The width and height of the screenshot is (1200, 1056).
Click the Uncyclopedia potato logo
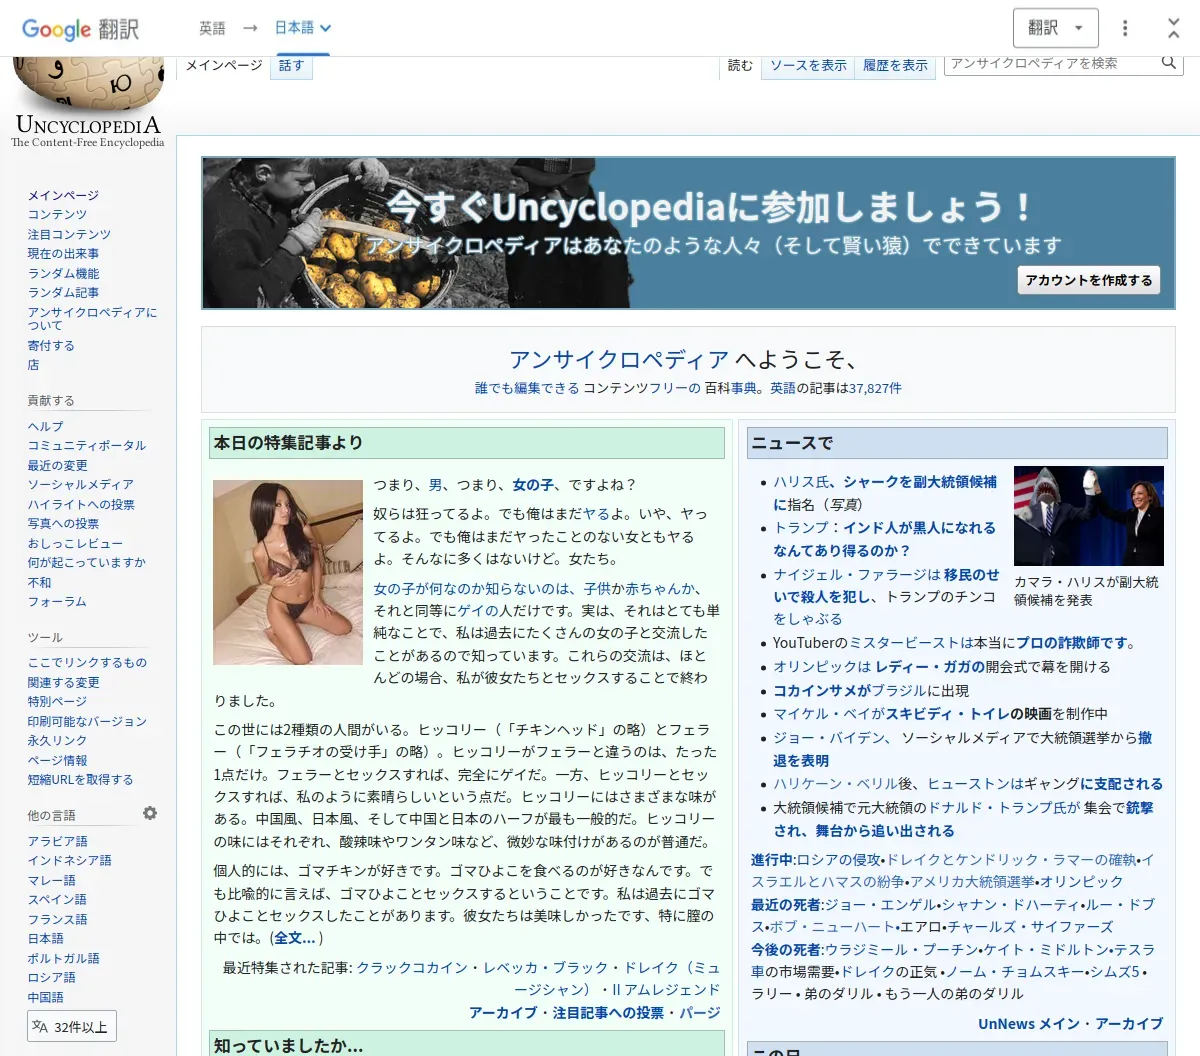[88, 103]
